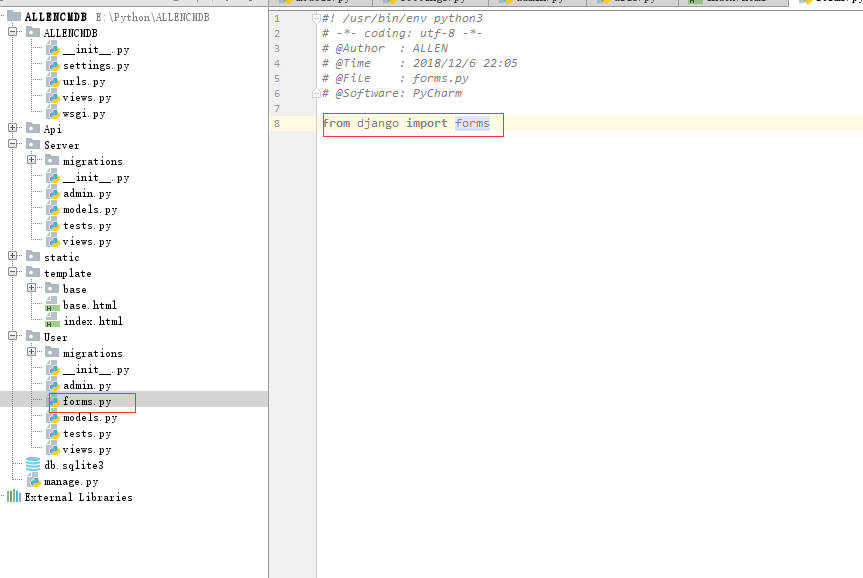Click the root ALLENCMDB project folder icon
Image resolution: width=863 pixels, height=578 pixels.
pos(14,17)
